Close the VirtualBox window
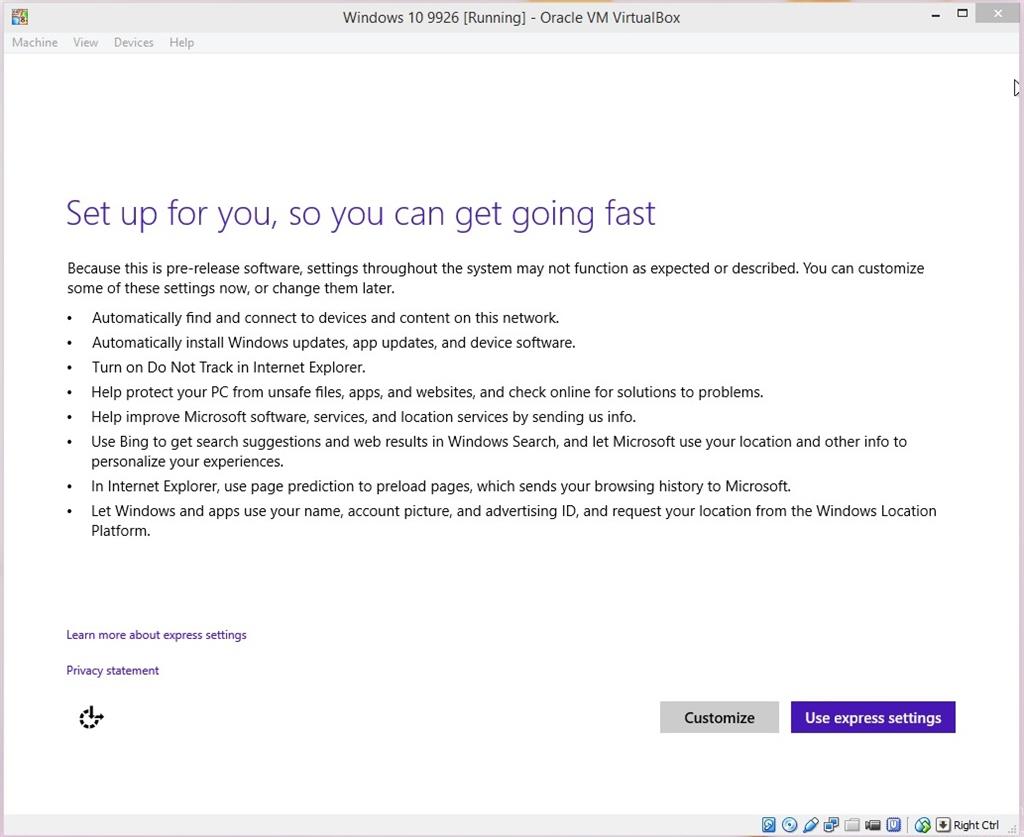This screenshot has width=1024, height=837. (999, 13)
